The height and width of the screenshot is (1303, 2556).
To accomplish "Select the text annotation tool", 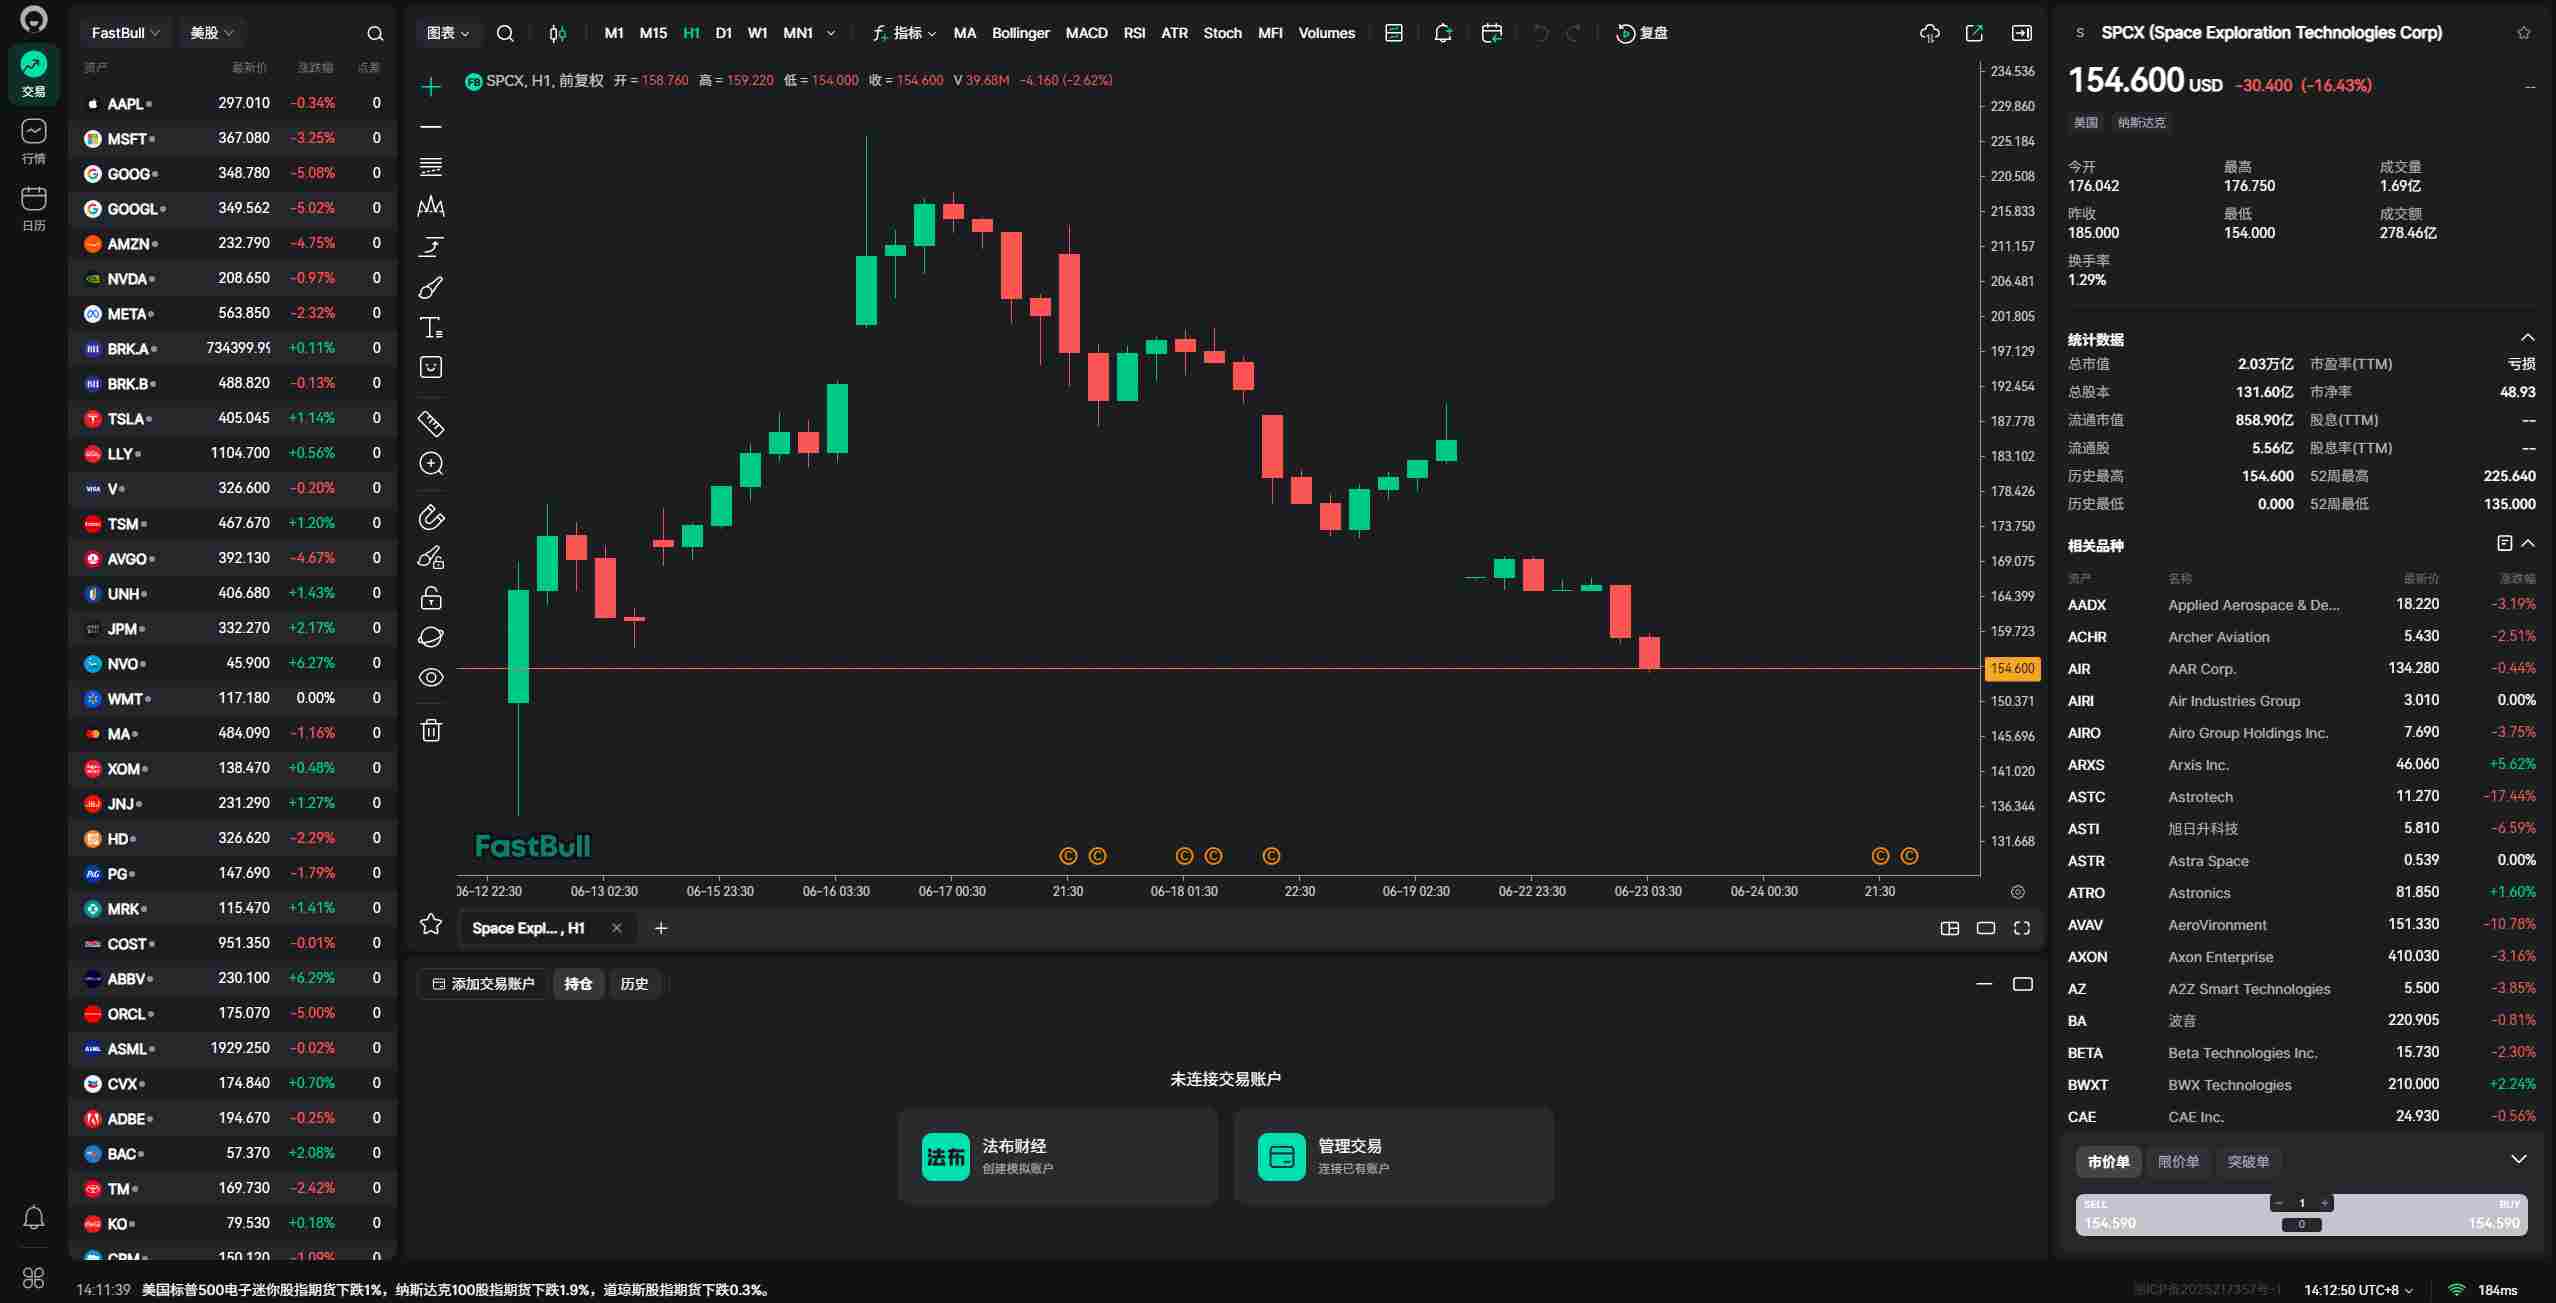I will click(431, 328).
